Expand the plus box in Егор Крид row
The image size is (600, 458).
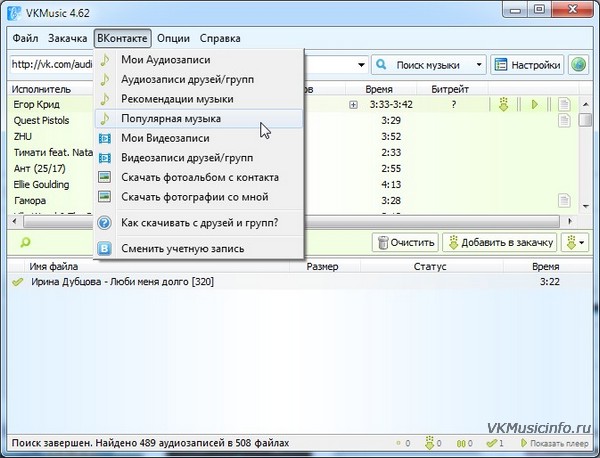coord(353,104)
